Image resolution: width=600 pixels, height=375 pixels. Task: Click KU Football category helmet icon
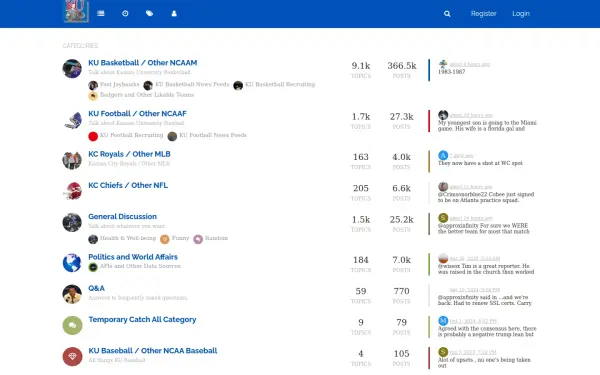[x=72, y=120]
